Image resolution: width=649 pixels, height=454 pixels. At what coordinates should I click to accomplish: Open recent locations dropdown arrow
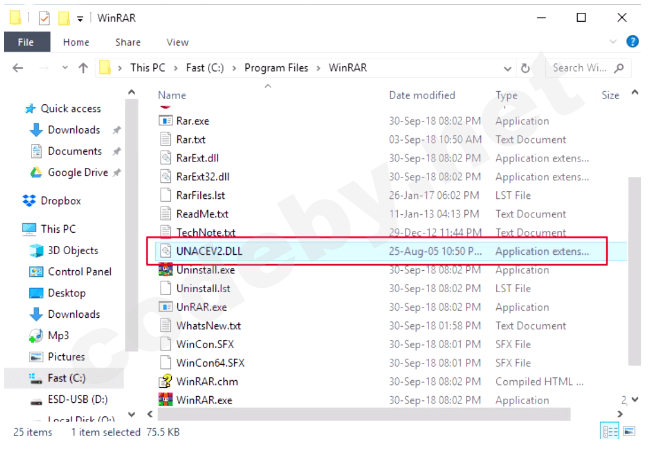click(65, 68)
